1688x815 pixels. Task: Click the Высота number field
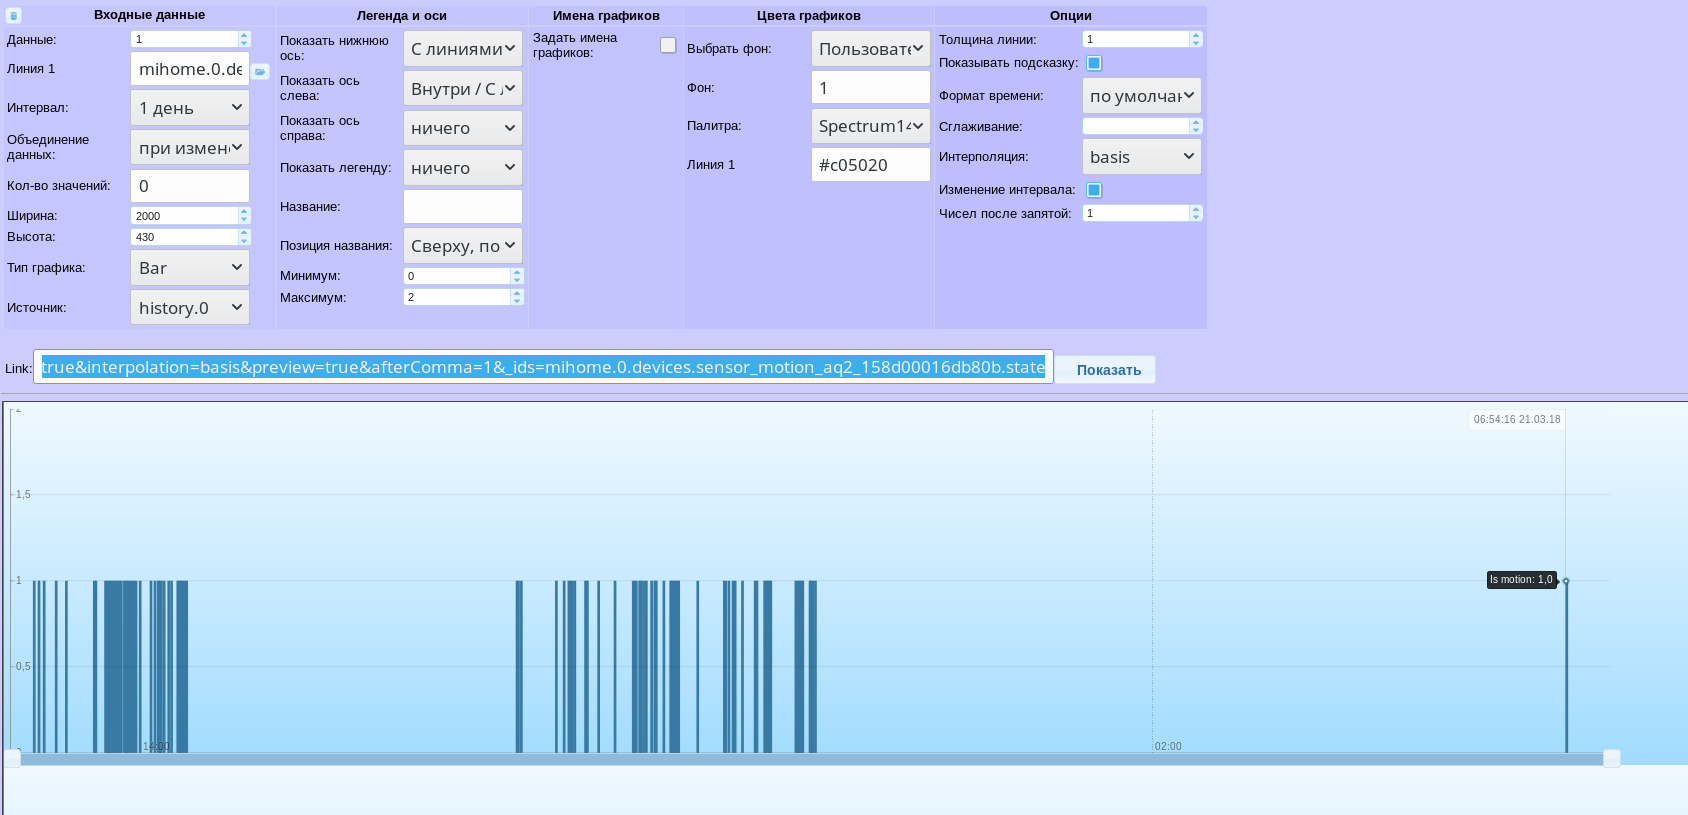[x=184, y=237]
